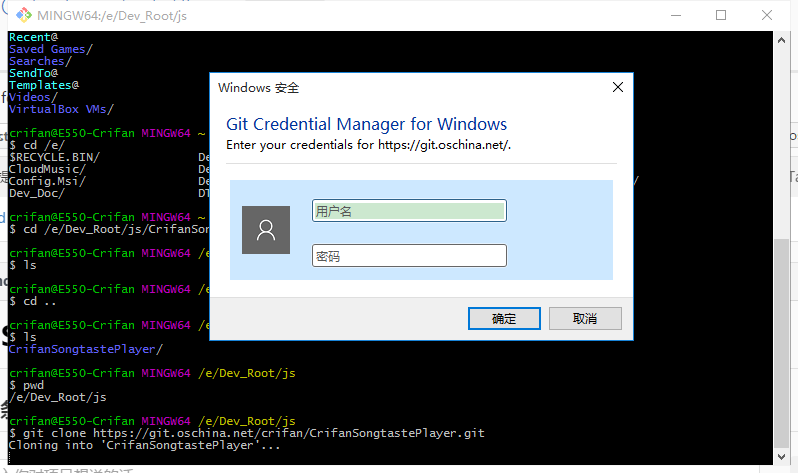Viewport: 798px width, 473px height.
Task: Click the 'Enter your credentials for https://git.oschina.net/.' text
Action: coord(368,145)
